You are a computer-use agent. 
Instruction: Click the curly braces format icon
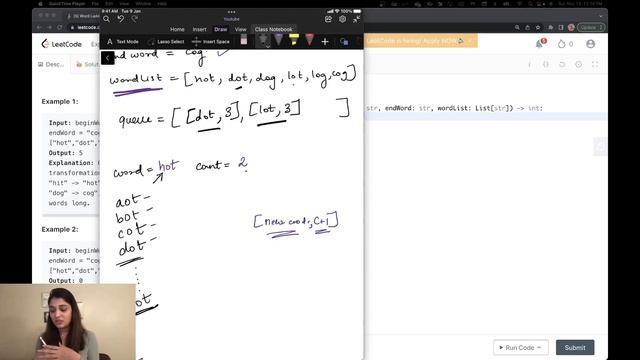click(x=546, y=64)
